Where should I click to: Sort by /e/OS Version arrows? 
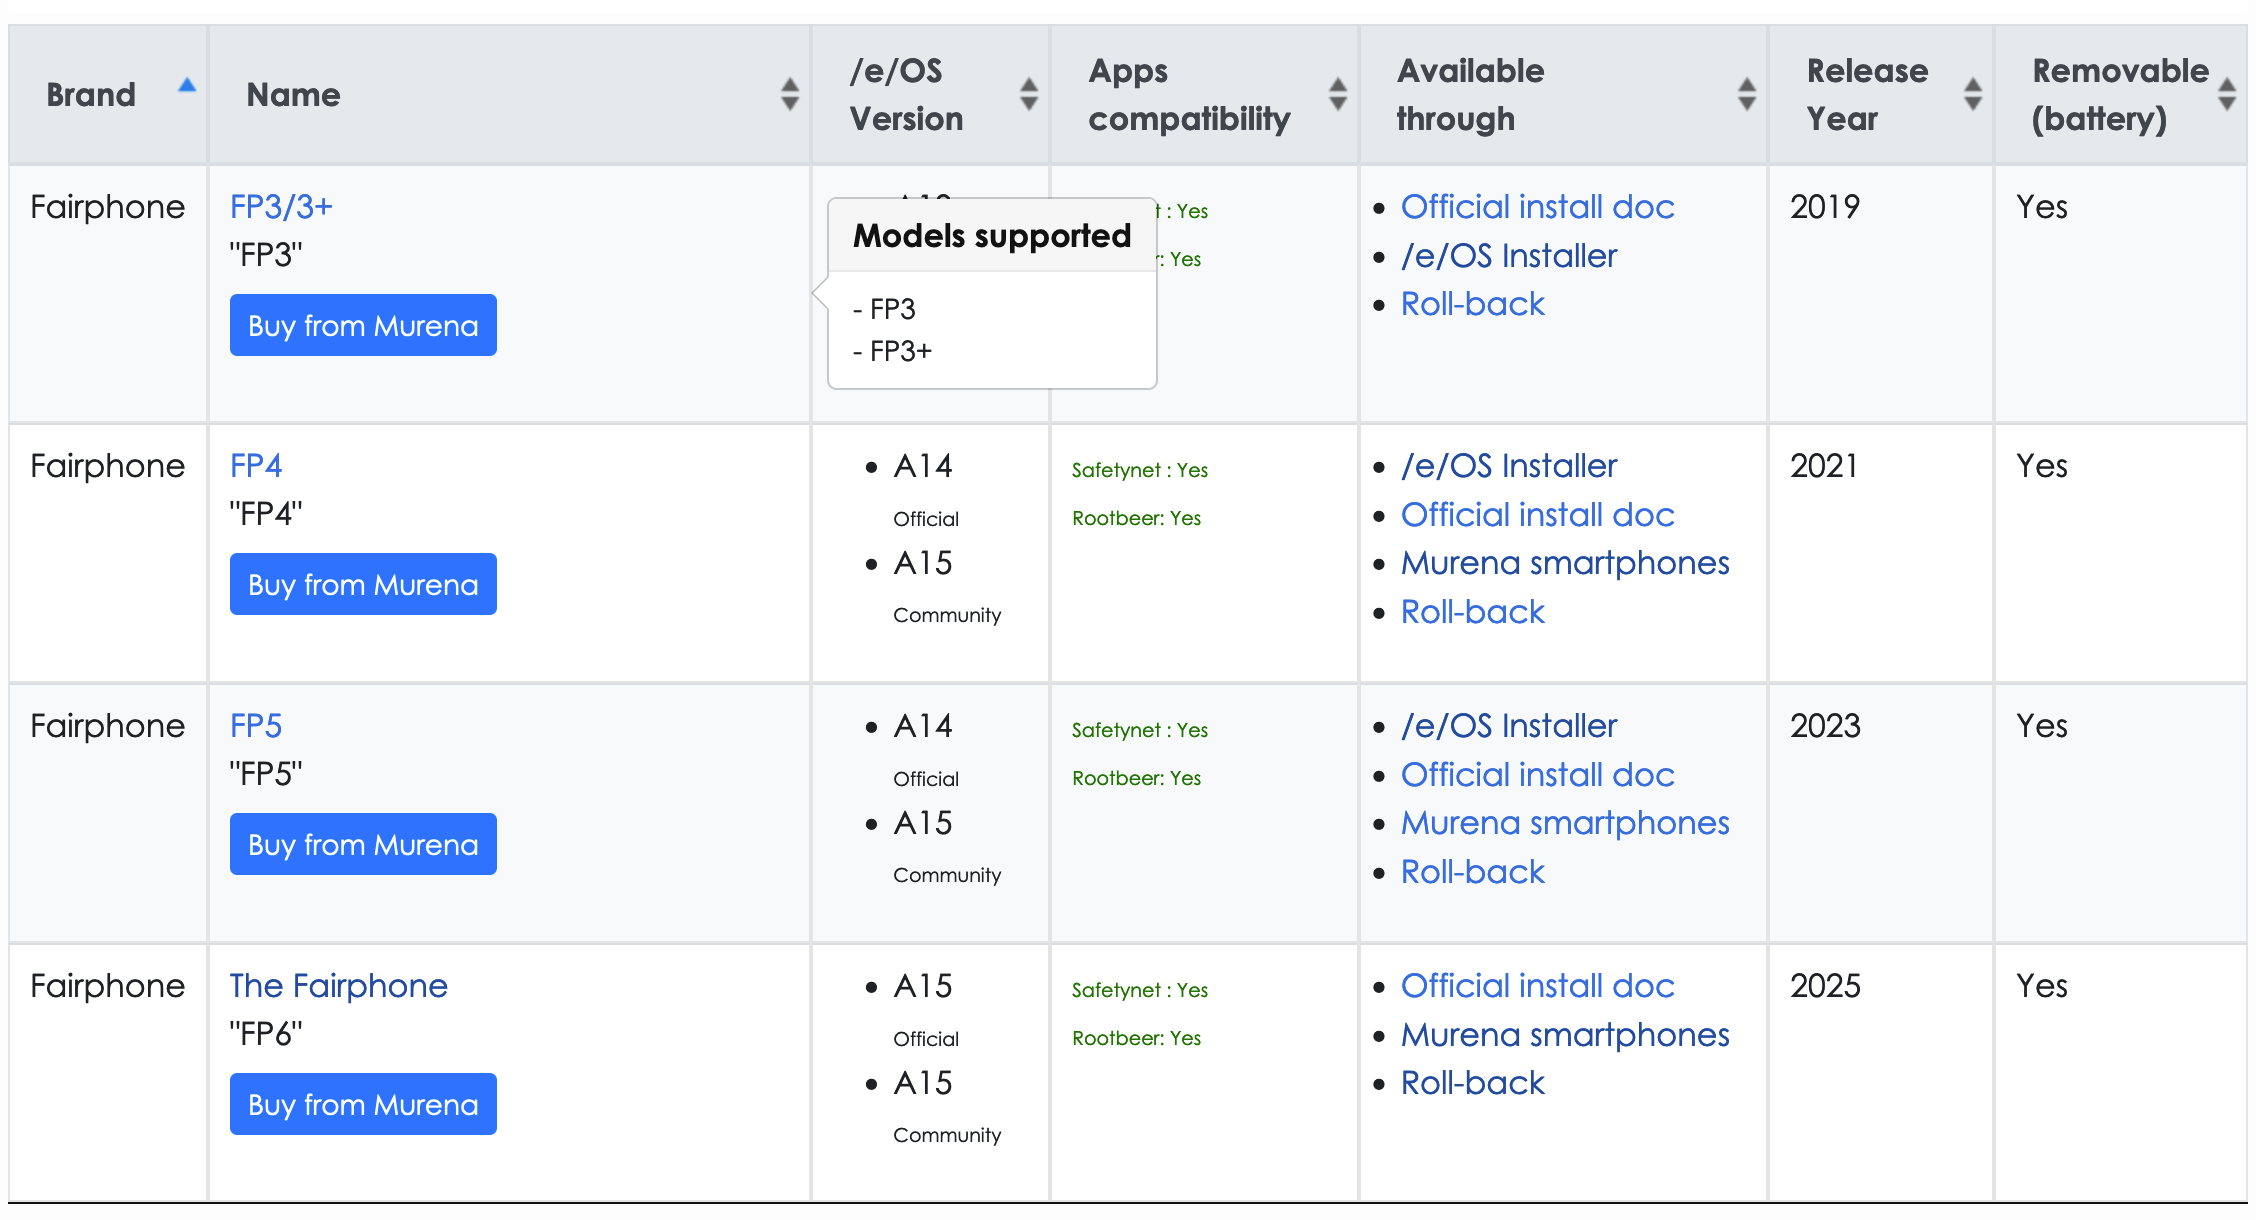pyautogui.click(x=1029, y=94)
